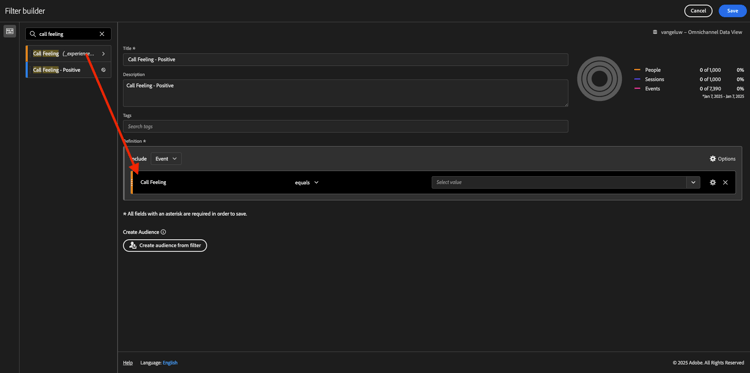Click the Sessions legend entry
Viewport: 750px width, 373px height.
click(649, 79)
